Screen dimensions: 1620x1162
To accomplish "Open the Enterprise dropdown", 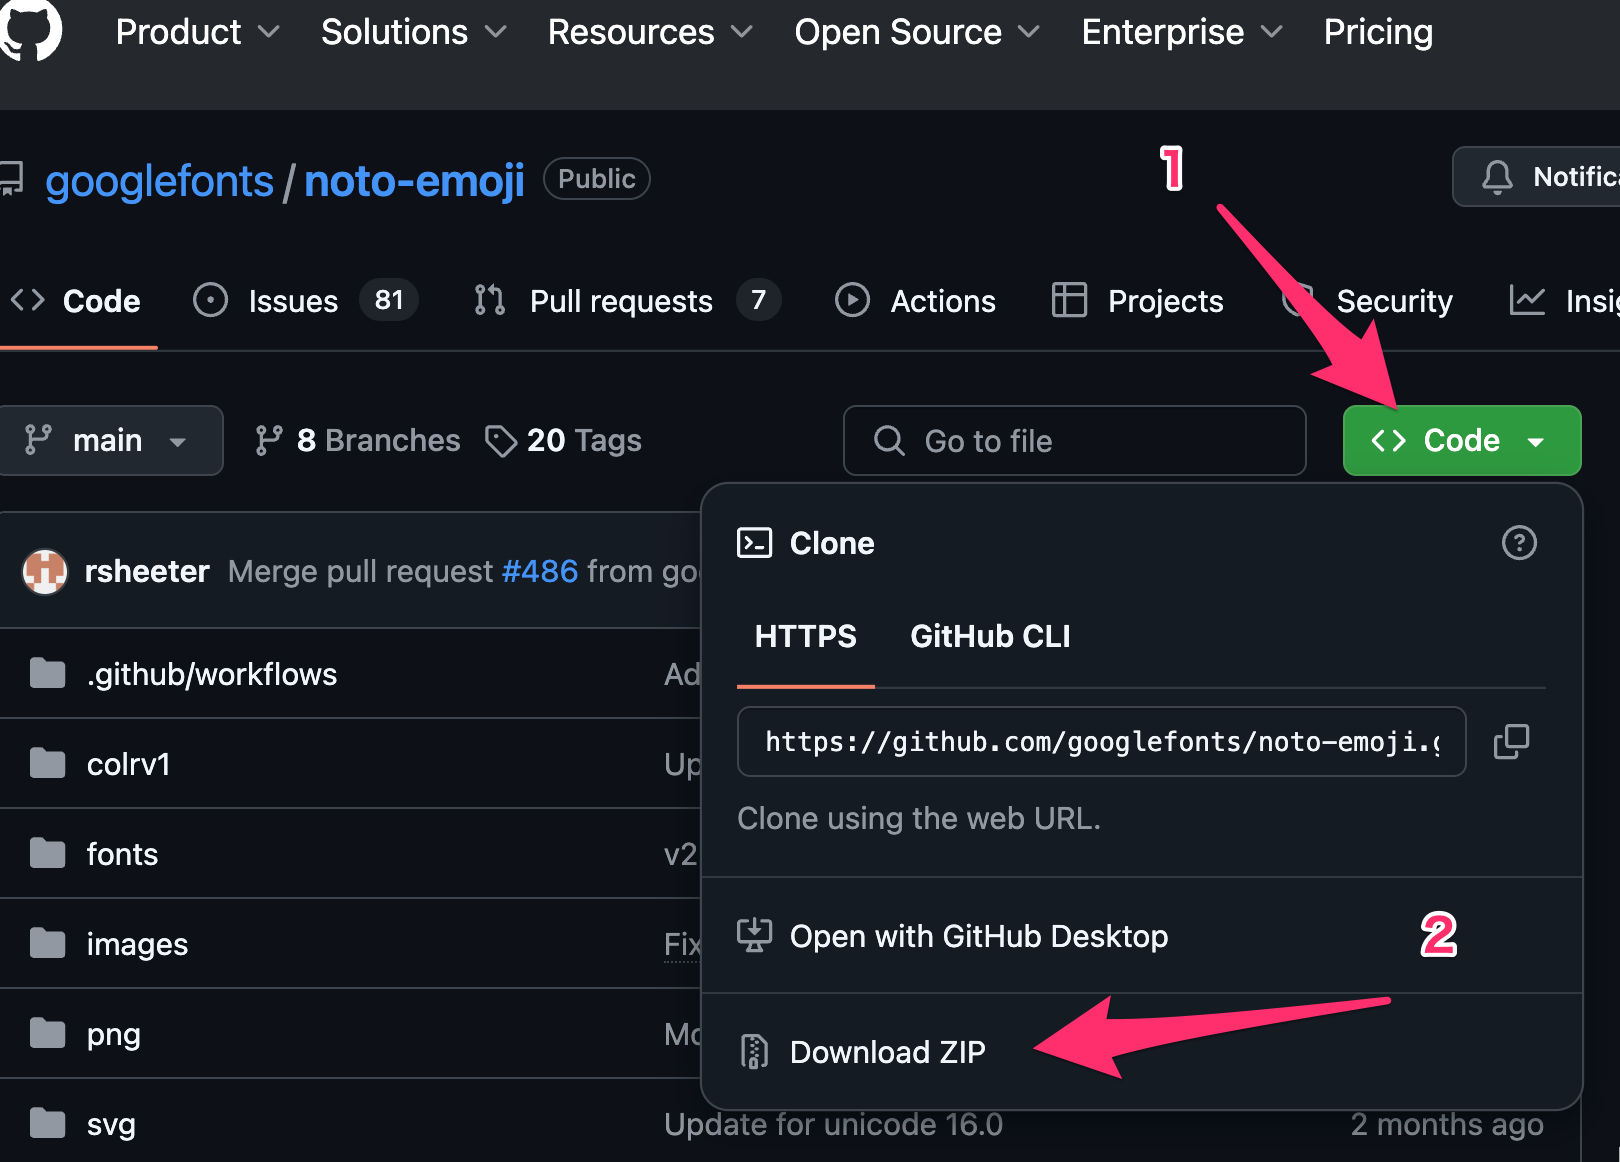I will coord(1182,32).
